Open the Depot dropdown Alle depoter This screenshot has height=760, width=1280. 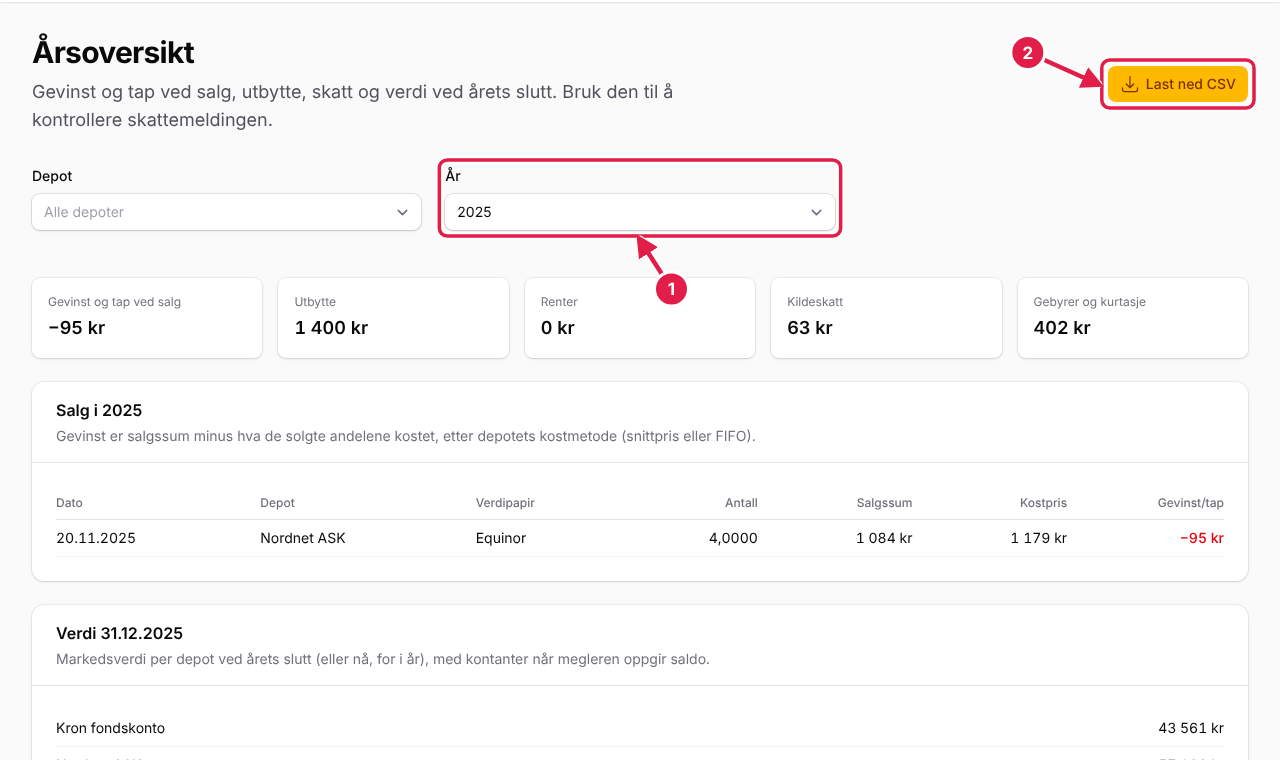(x=226, y=212)
